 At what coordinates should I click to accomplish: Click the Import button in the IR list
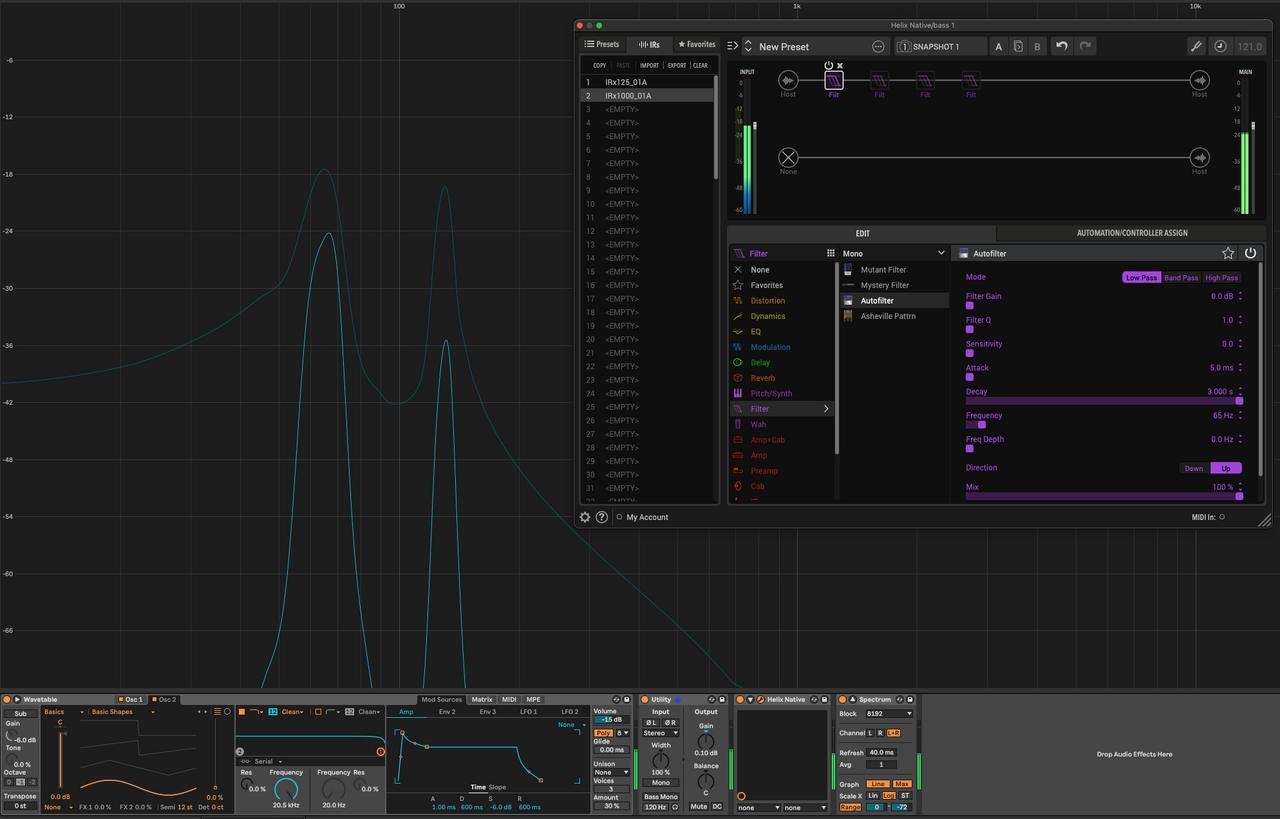(650, 66)
